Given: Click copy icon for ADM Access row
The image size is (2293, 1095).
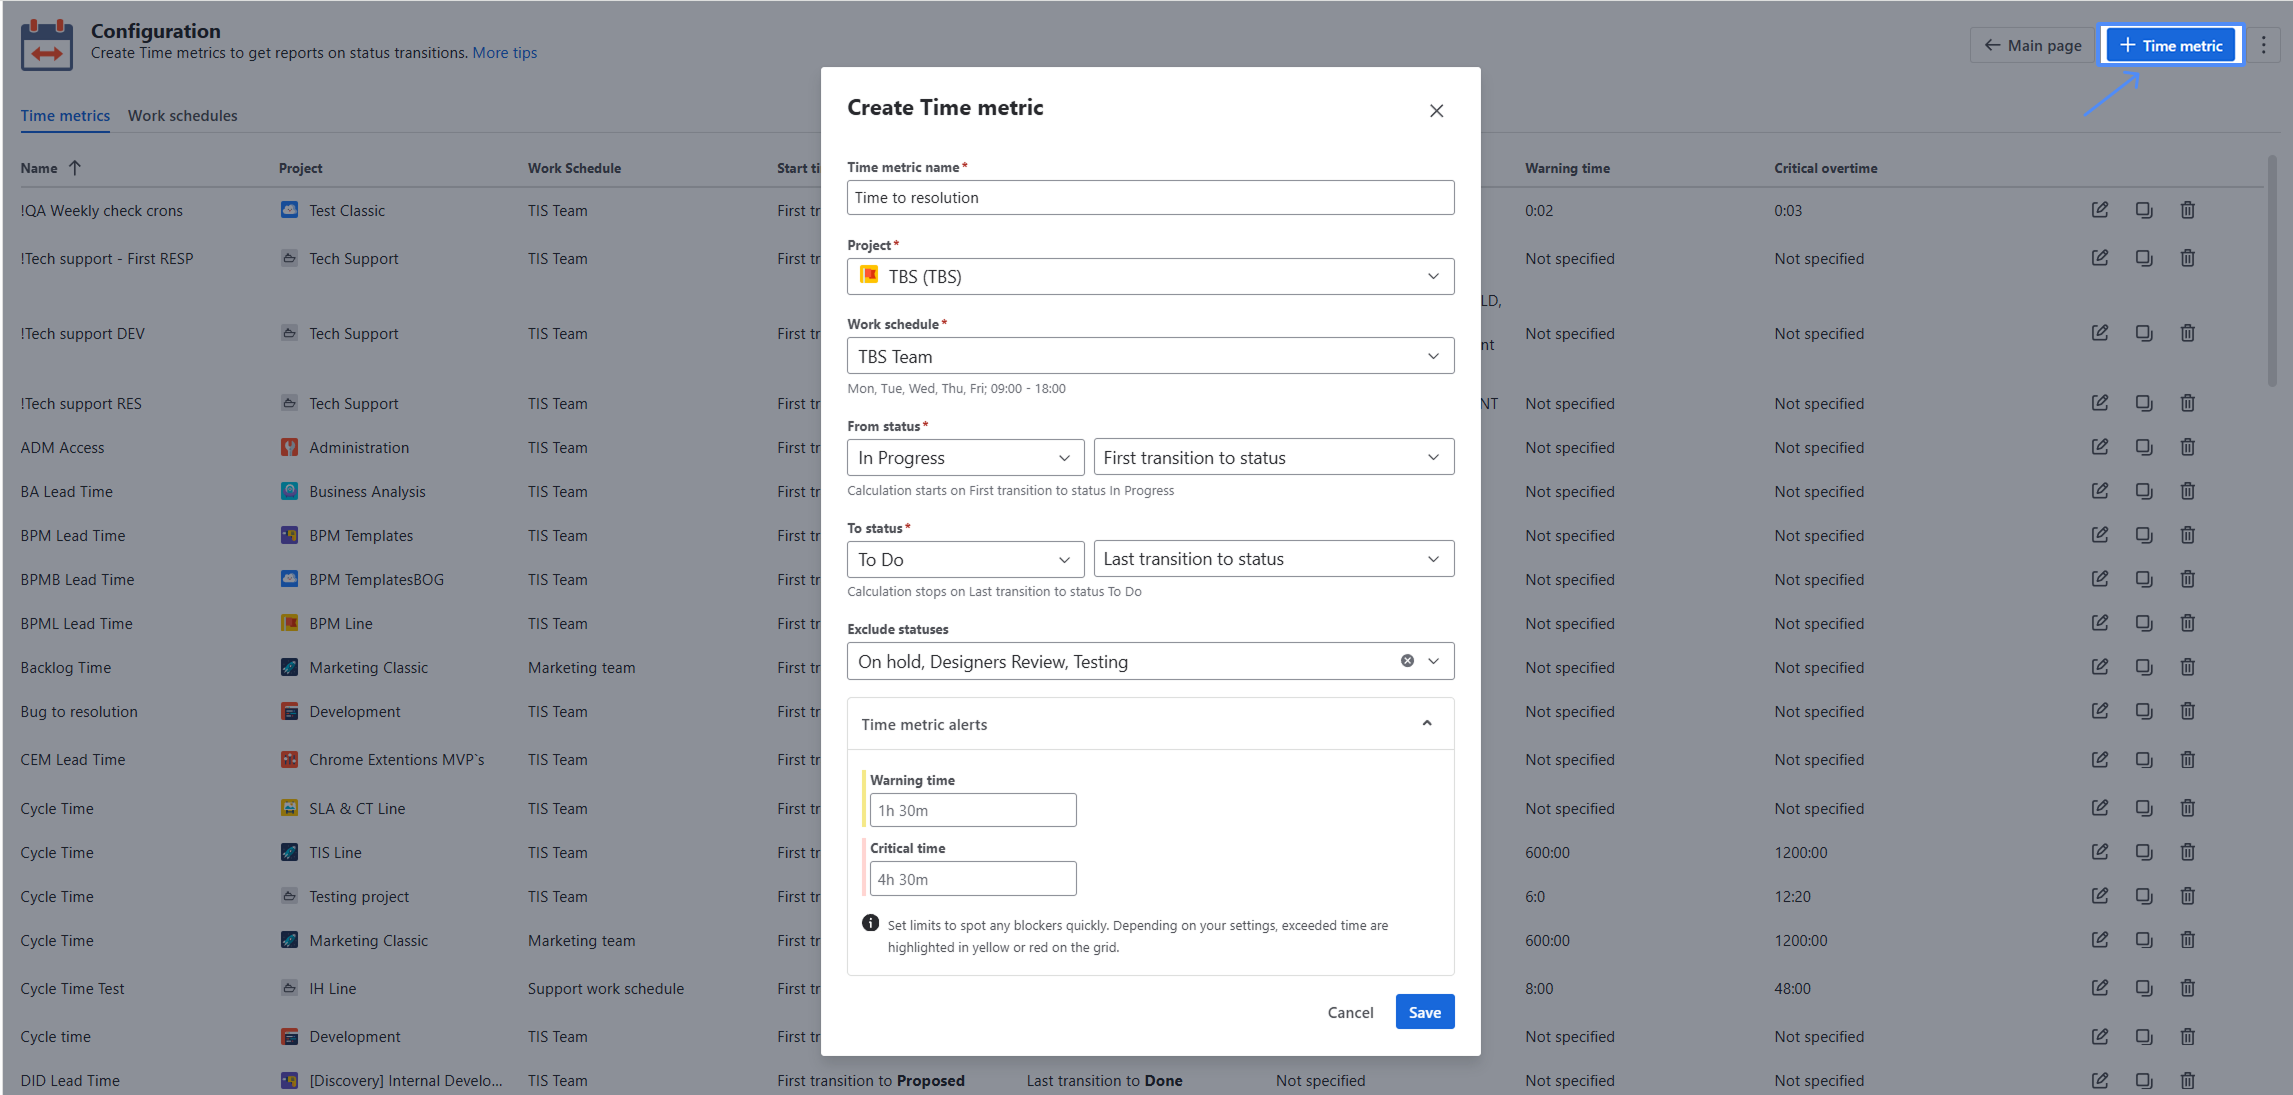Looking at the screenshot, I should (2143, 447).
